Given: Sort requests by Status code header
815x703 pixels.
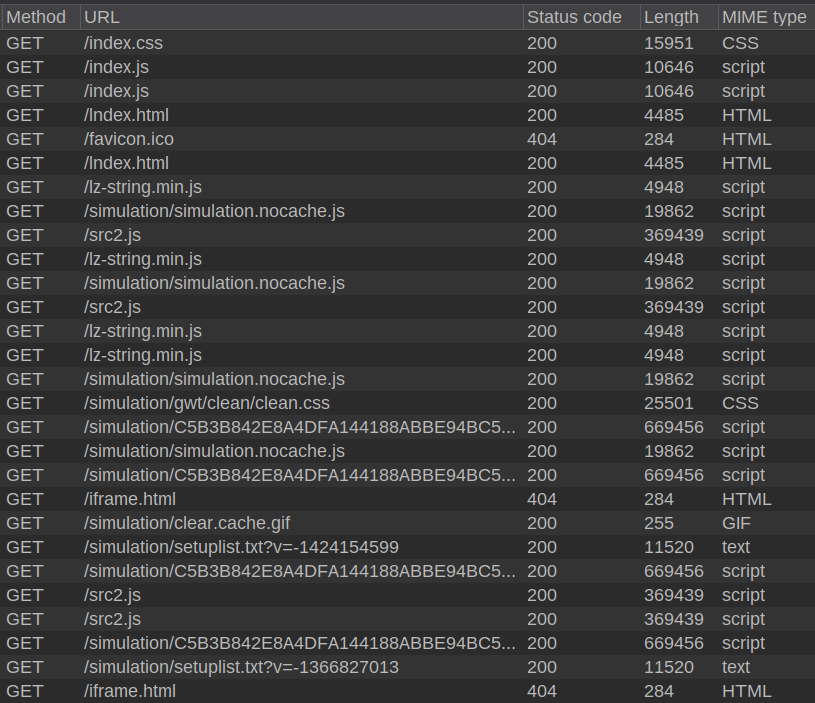Looking at the screenshot, I should pos(574,17).
